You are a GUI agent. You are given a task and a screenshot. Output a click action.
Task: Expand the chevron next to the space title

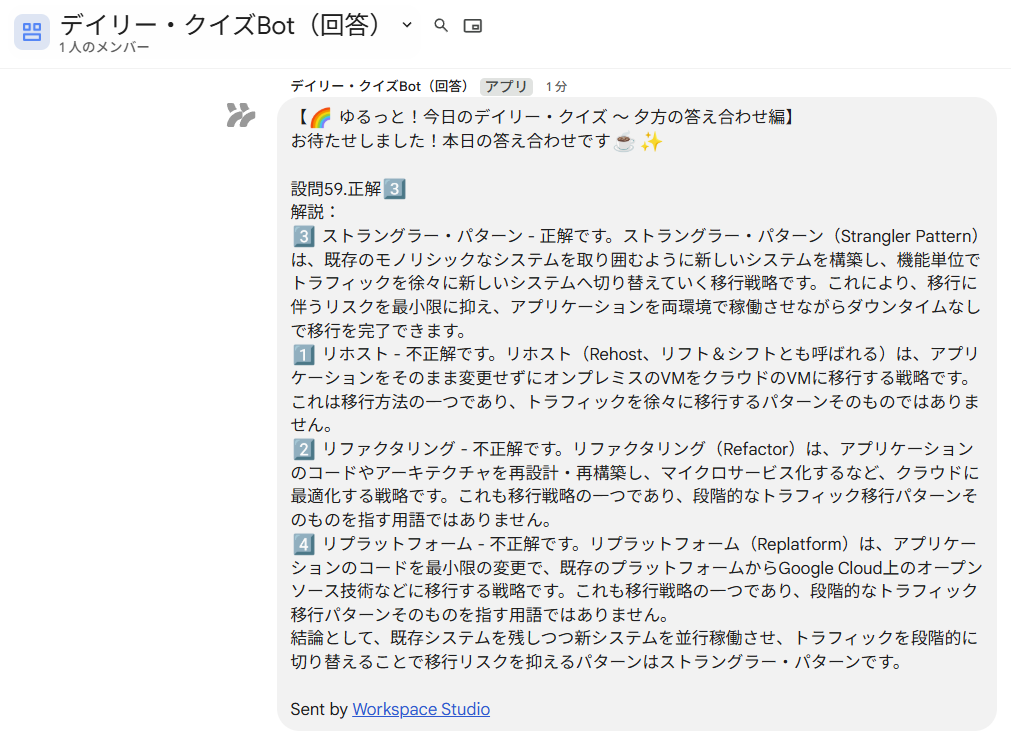pos(407,25)
